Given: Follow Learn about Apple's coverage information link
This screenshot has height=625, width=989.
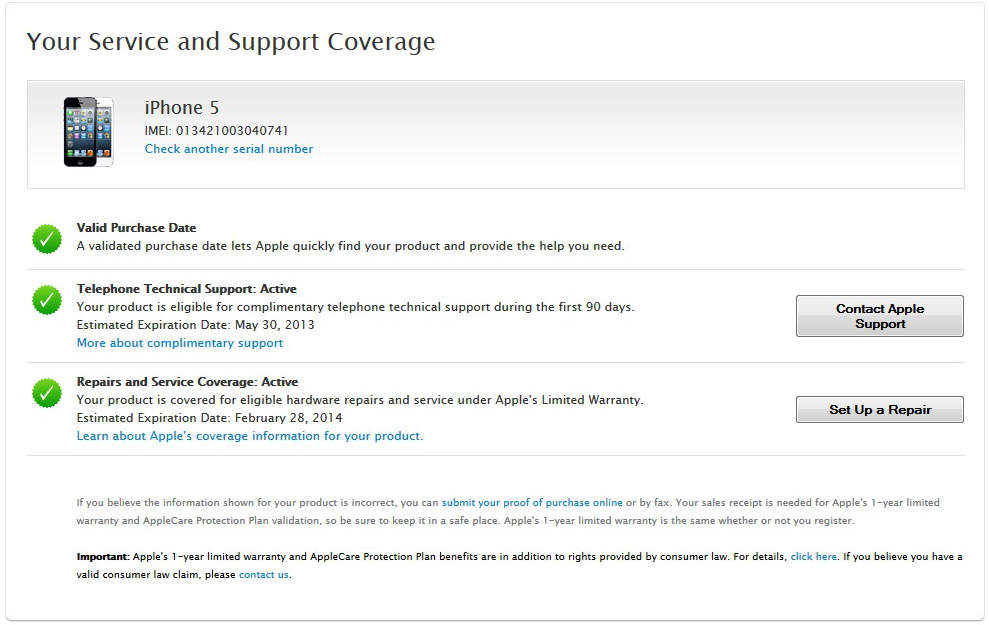Looking at the screenshot, I should coord(249,436).
